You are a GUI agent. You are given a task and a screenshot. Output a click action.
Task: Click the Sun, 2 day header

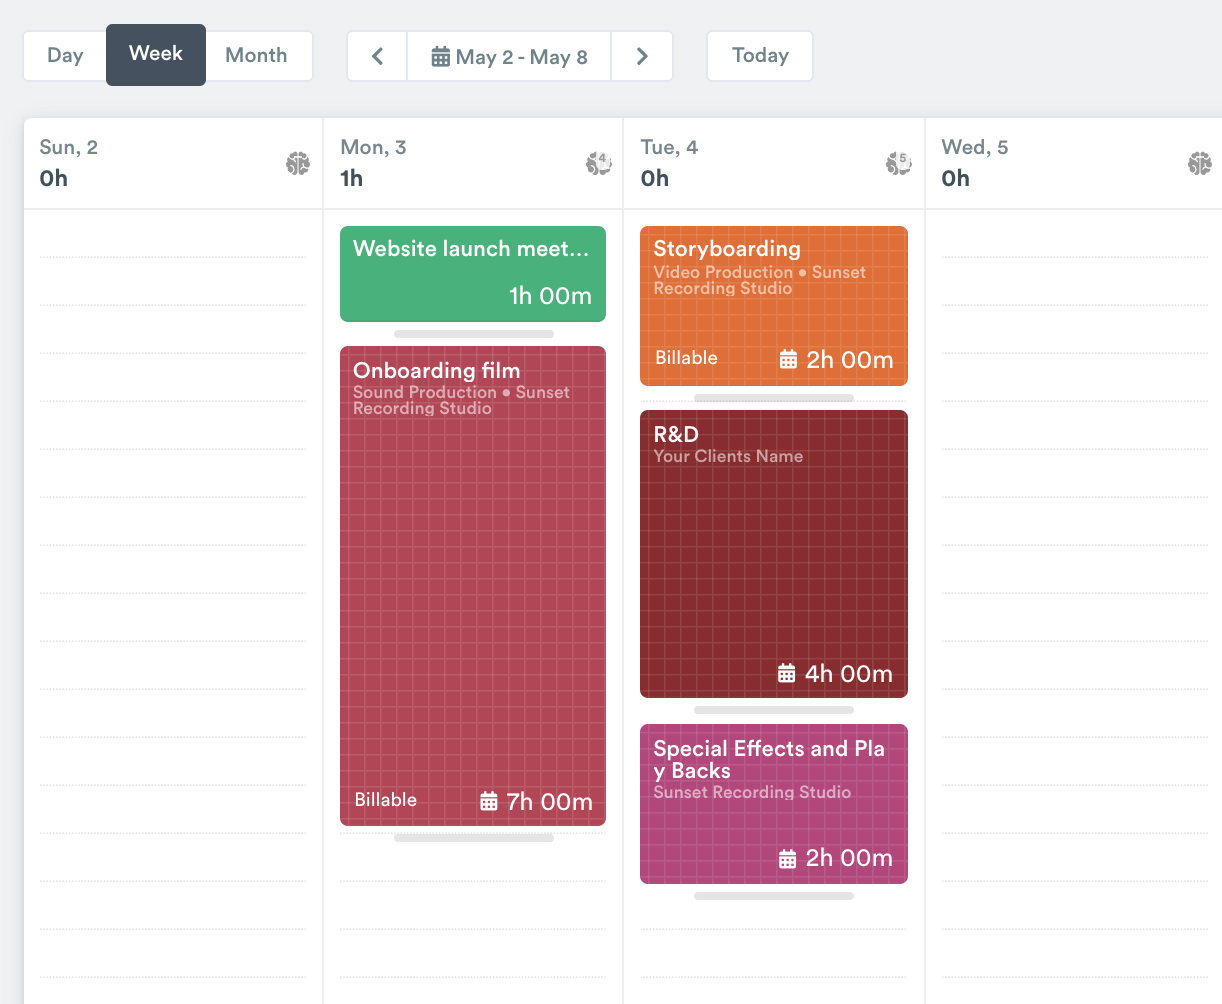tap(69, 148)
